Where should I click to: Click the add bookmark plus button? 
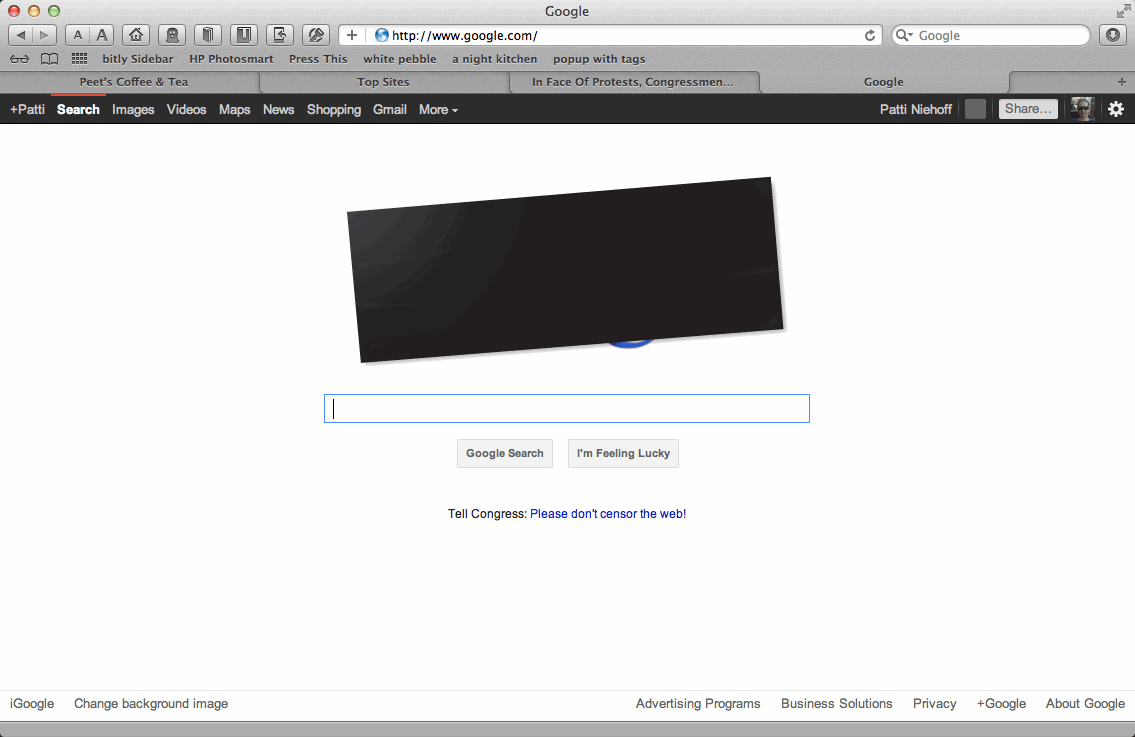tap(352, 35)
